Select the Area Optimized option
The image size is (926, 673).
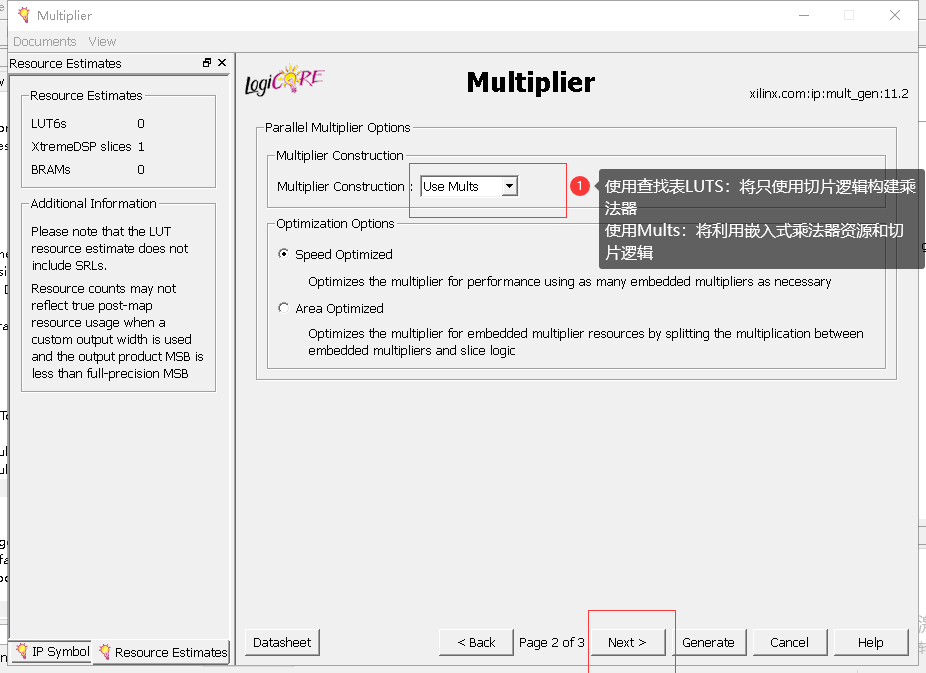point(283,308)
